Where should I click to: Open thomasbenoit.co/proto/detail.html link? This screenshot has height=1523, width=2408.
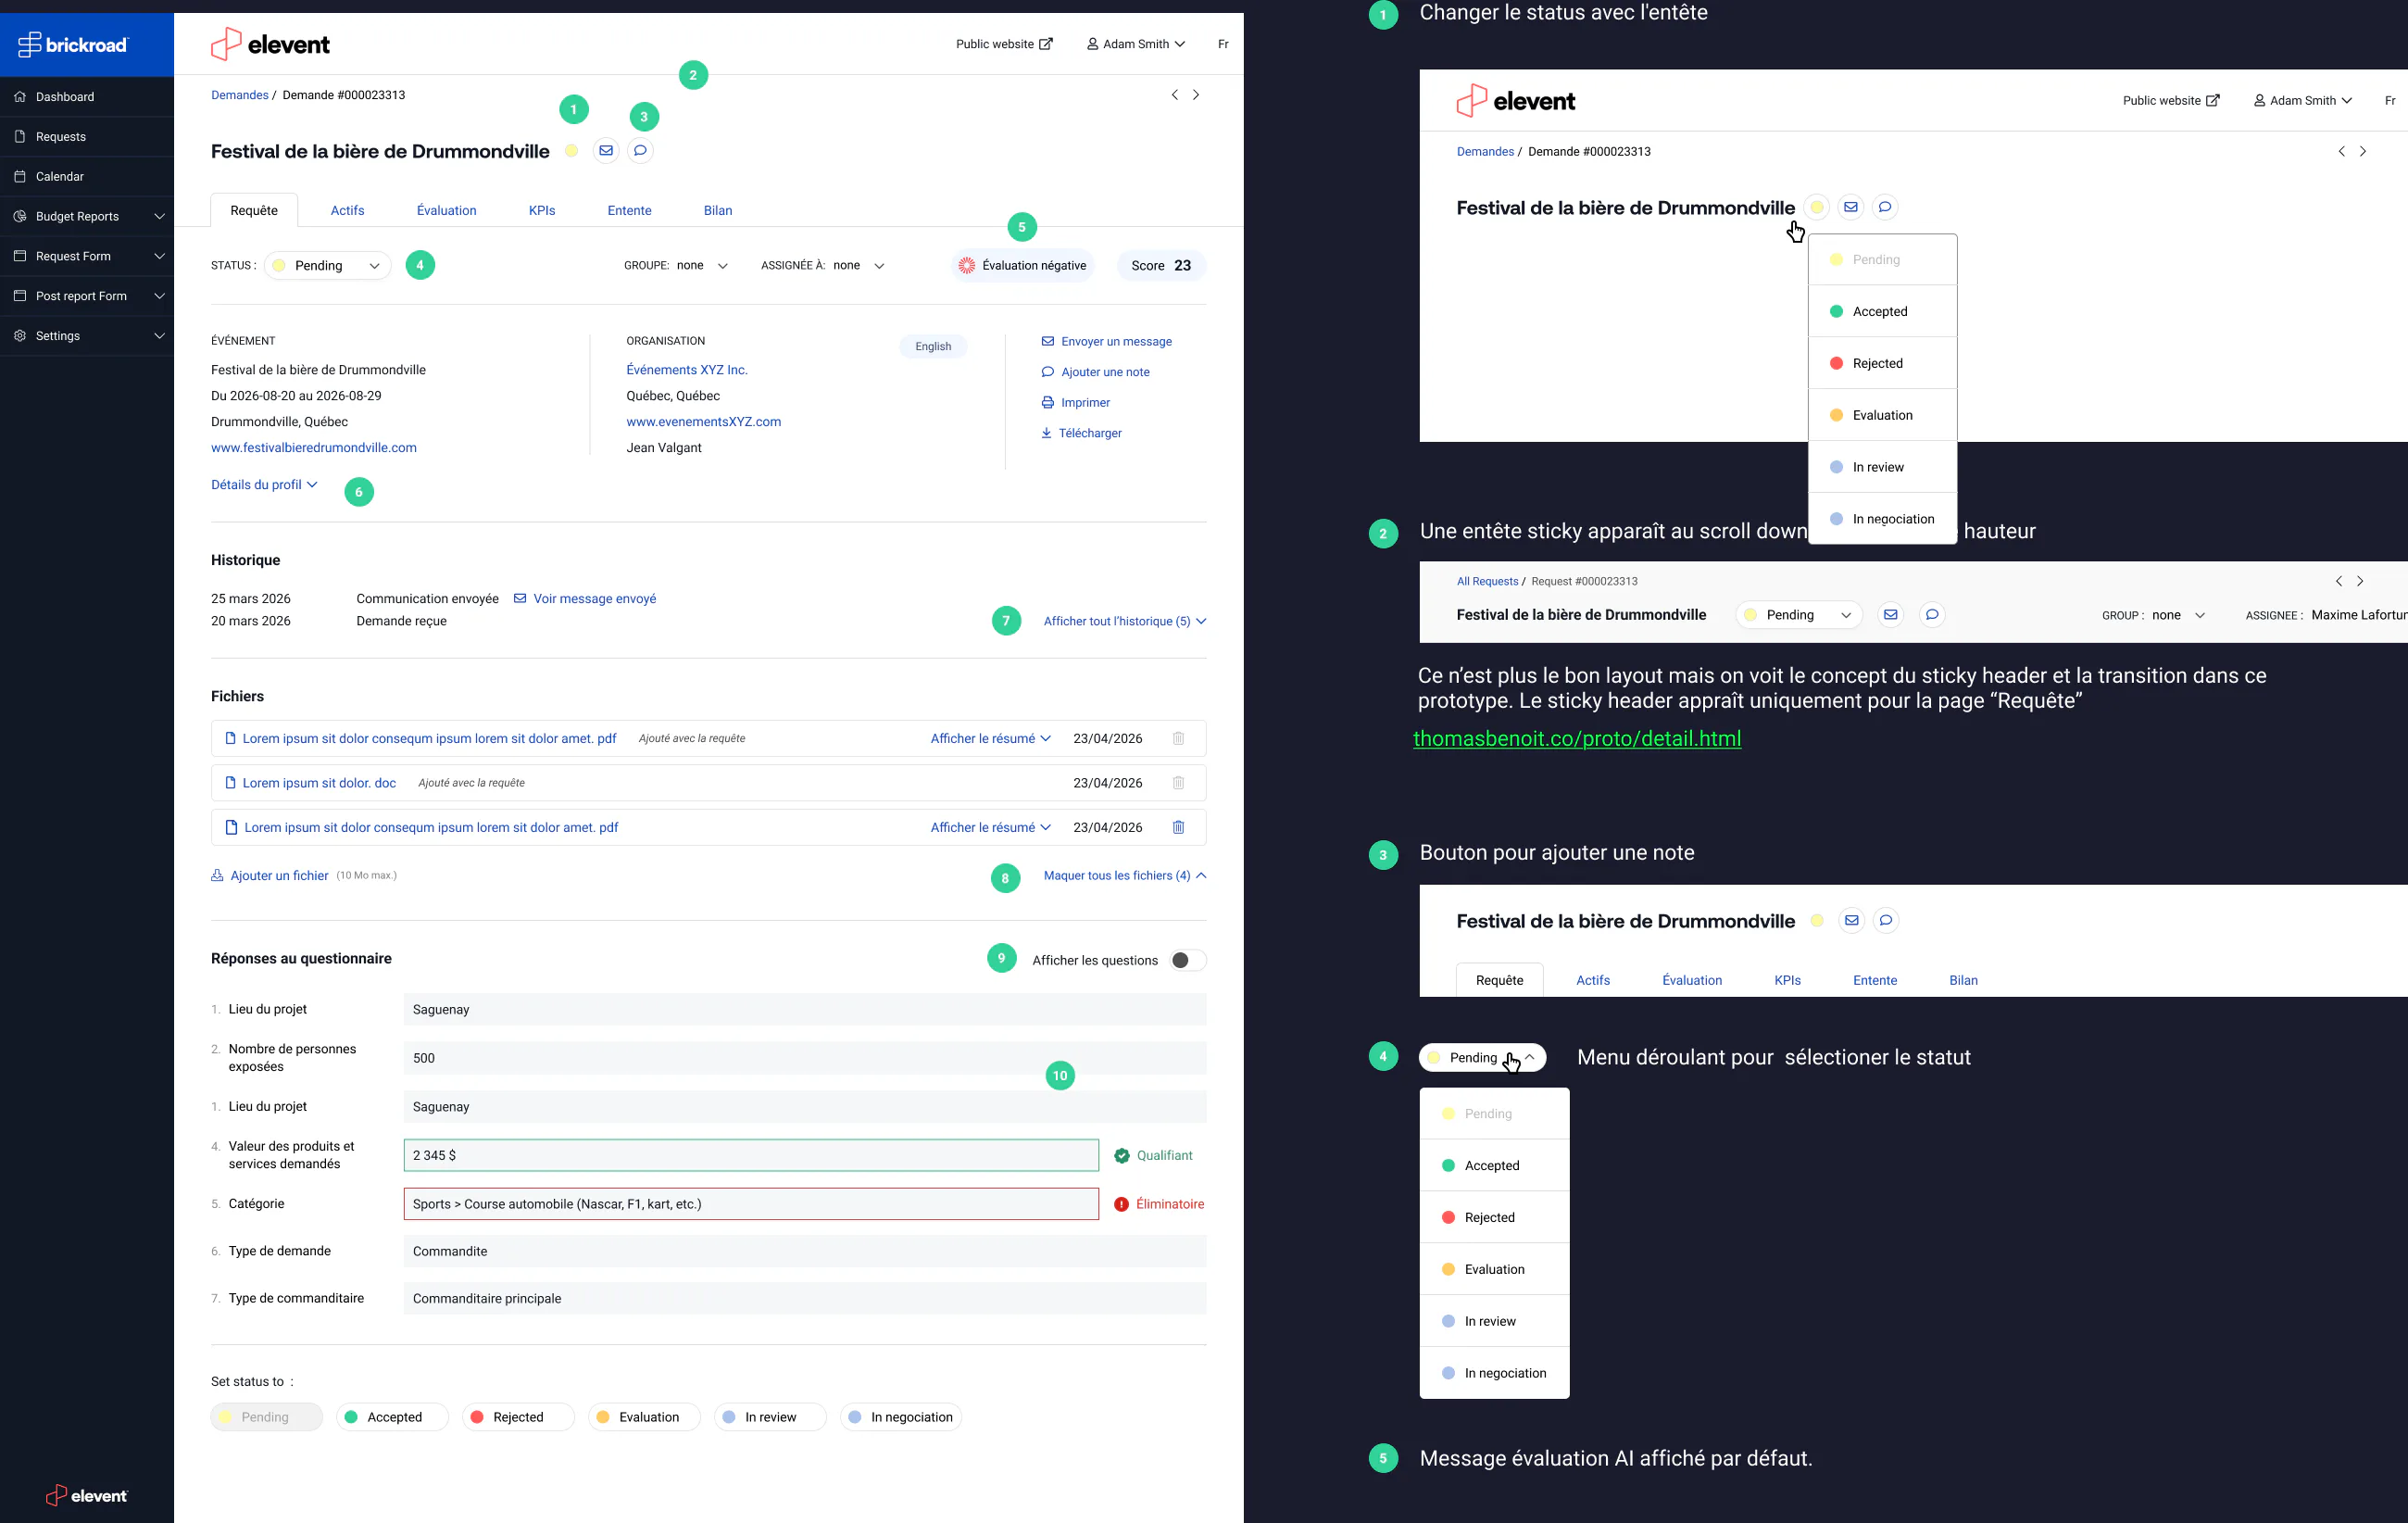1577,739
